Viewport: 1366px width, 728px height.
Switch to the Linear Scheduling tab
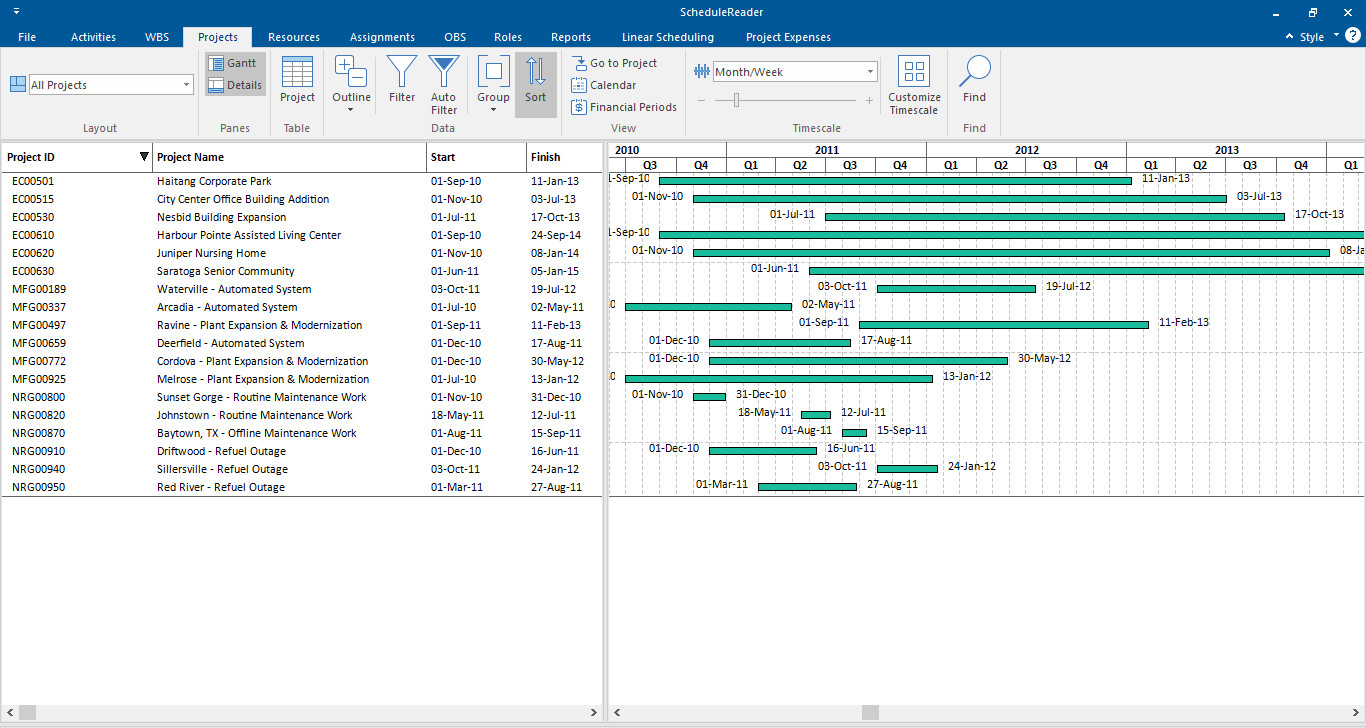click(668, 37)
